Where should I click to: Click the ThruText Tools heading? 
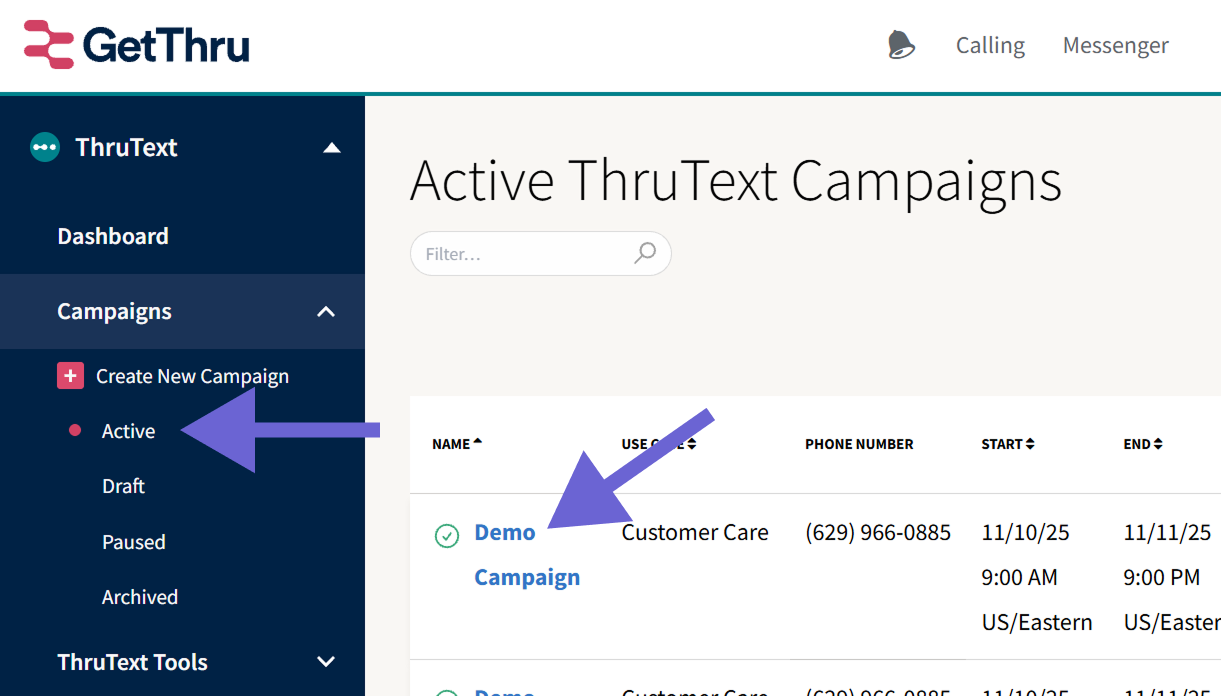pyautogui.click(x=132, y=662)
